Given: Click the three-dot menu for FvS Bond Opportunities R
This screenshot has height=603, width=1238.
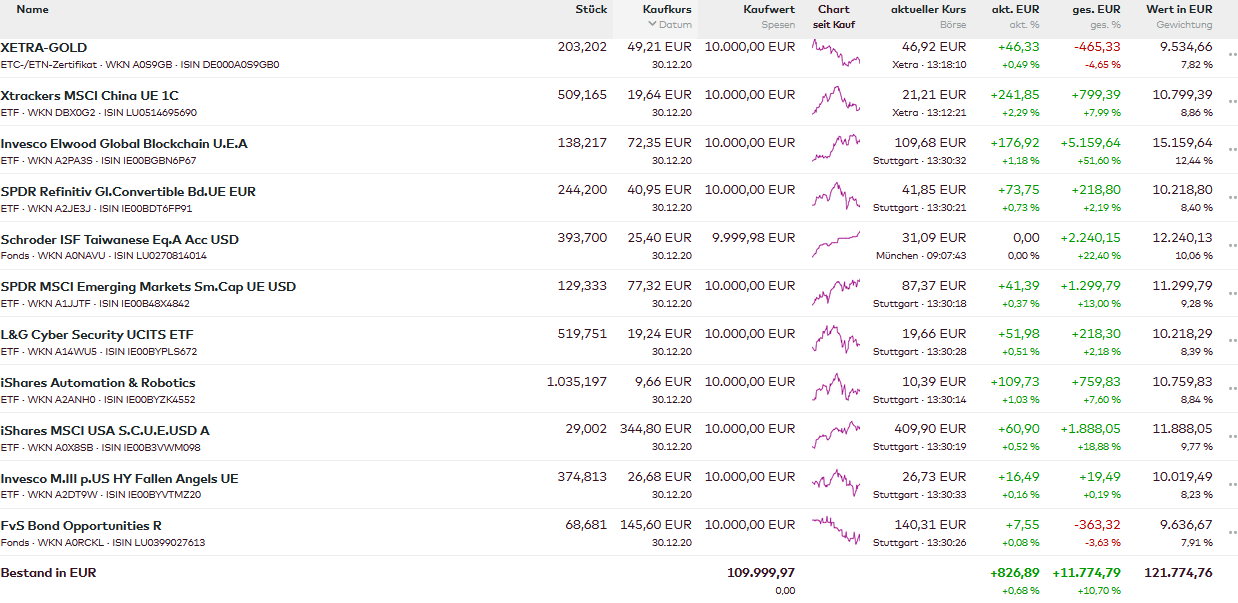Looking at the screenshot, I should pos(1231,533).
